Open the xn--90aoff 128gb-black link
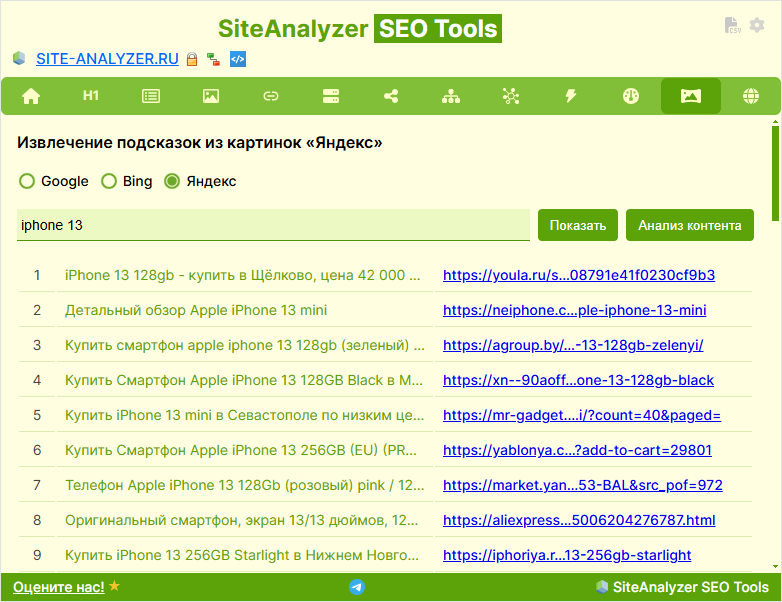 click(x=579, y=380)
